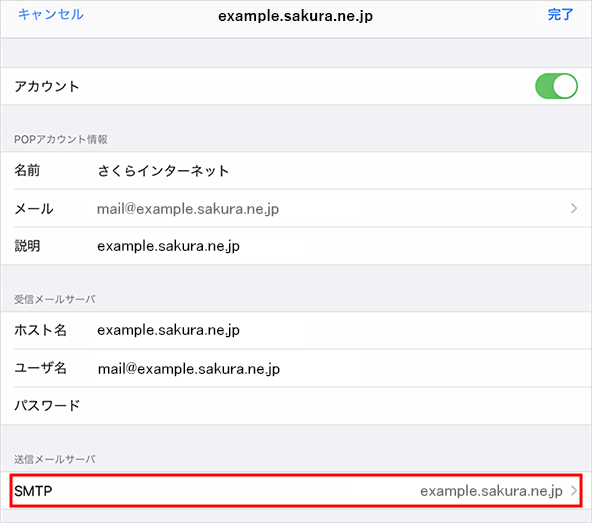The width and height of the screenshot is (592, 523).
Task: Tap the example.sakura.ne.jp header title
Action: pyautogui.click(x=296, y=16)
